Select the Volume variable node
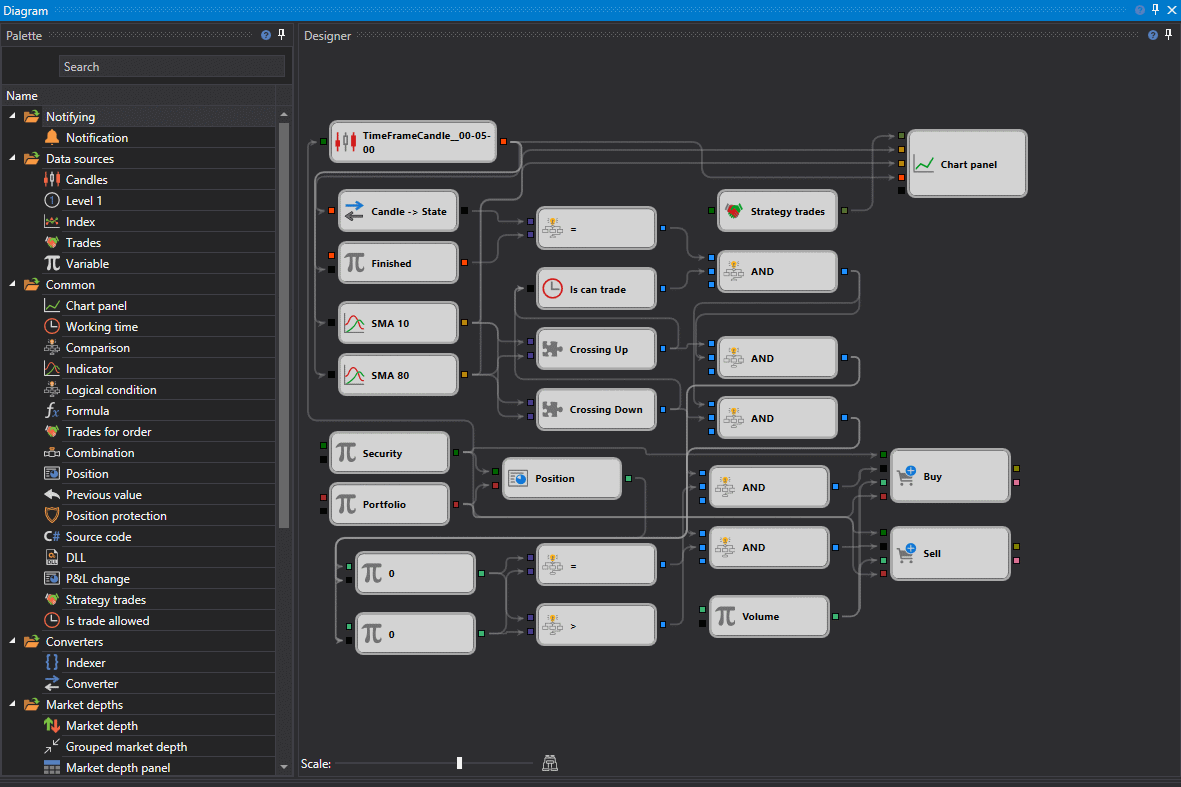The image size is (1181, 787). point(769,617)
